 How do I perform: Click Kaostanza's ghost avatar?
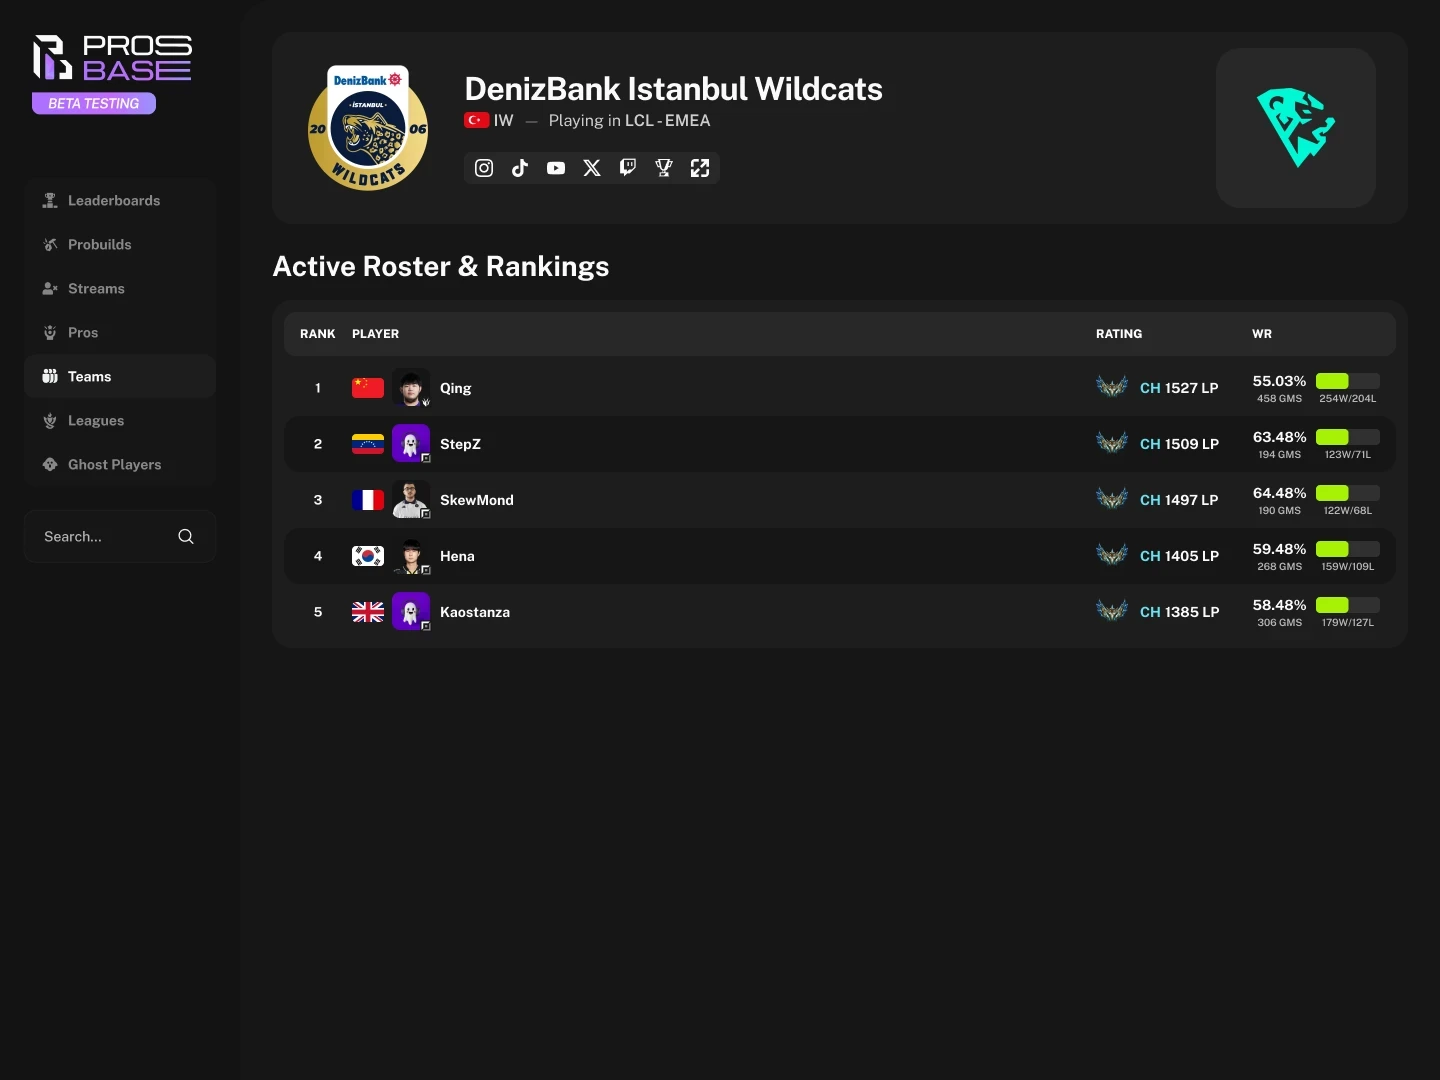point(411,612)
